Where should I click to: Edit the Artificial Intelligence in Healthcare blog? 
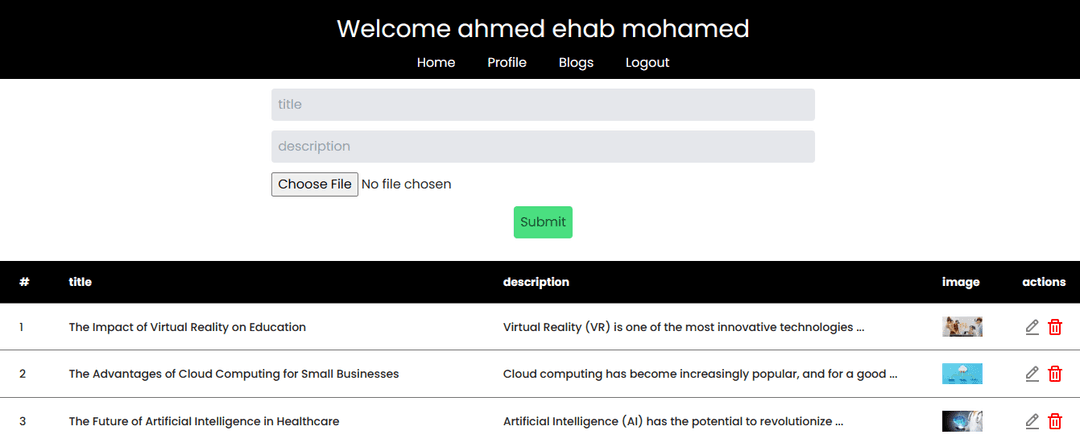point(1032,421)
